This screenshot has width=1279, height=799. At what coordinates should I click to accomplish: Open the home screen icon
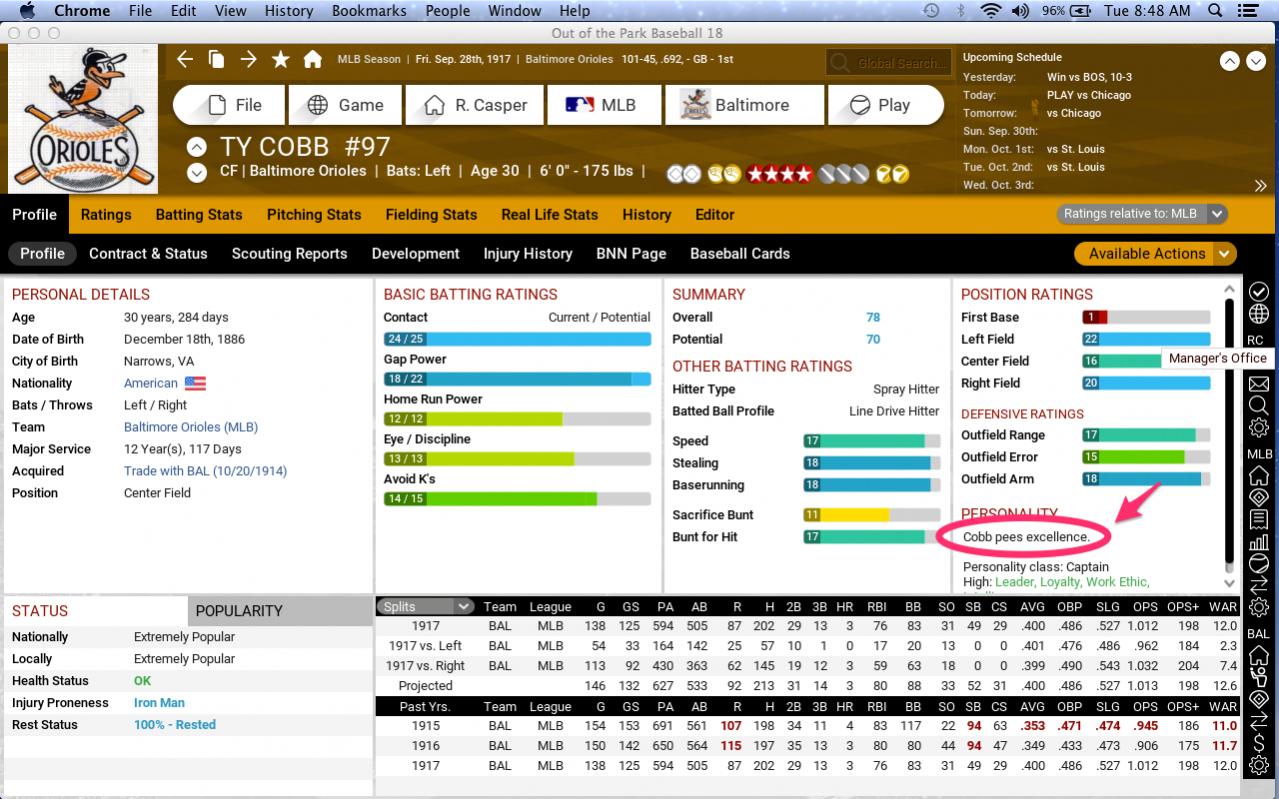pos(313,59)
